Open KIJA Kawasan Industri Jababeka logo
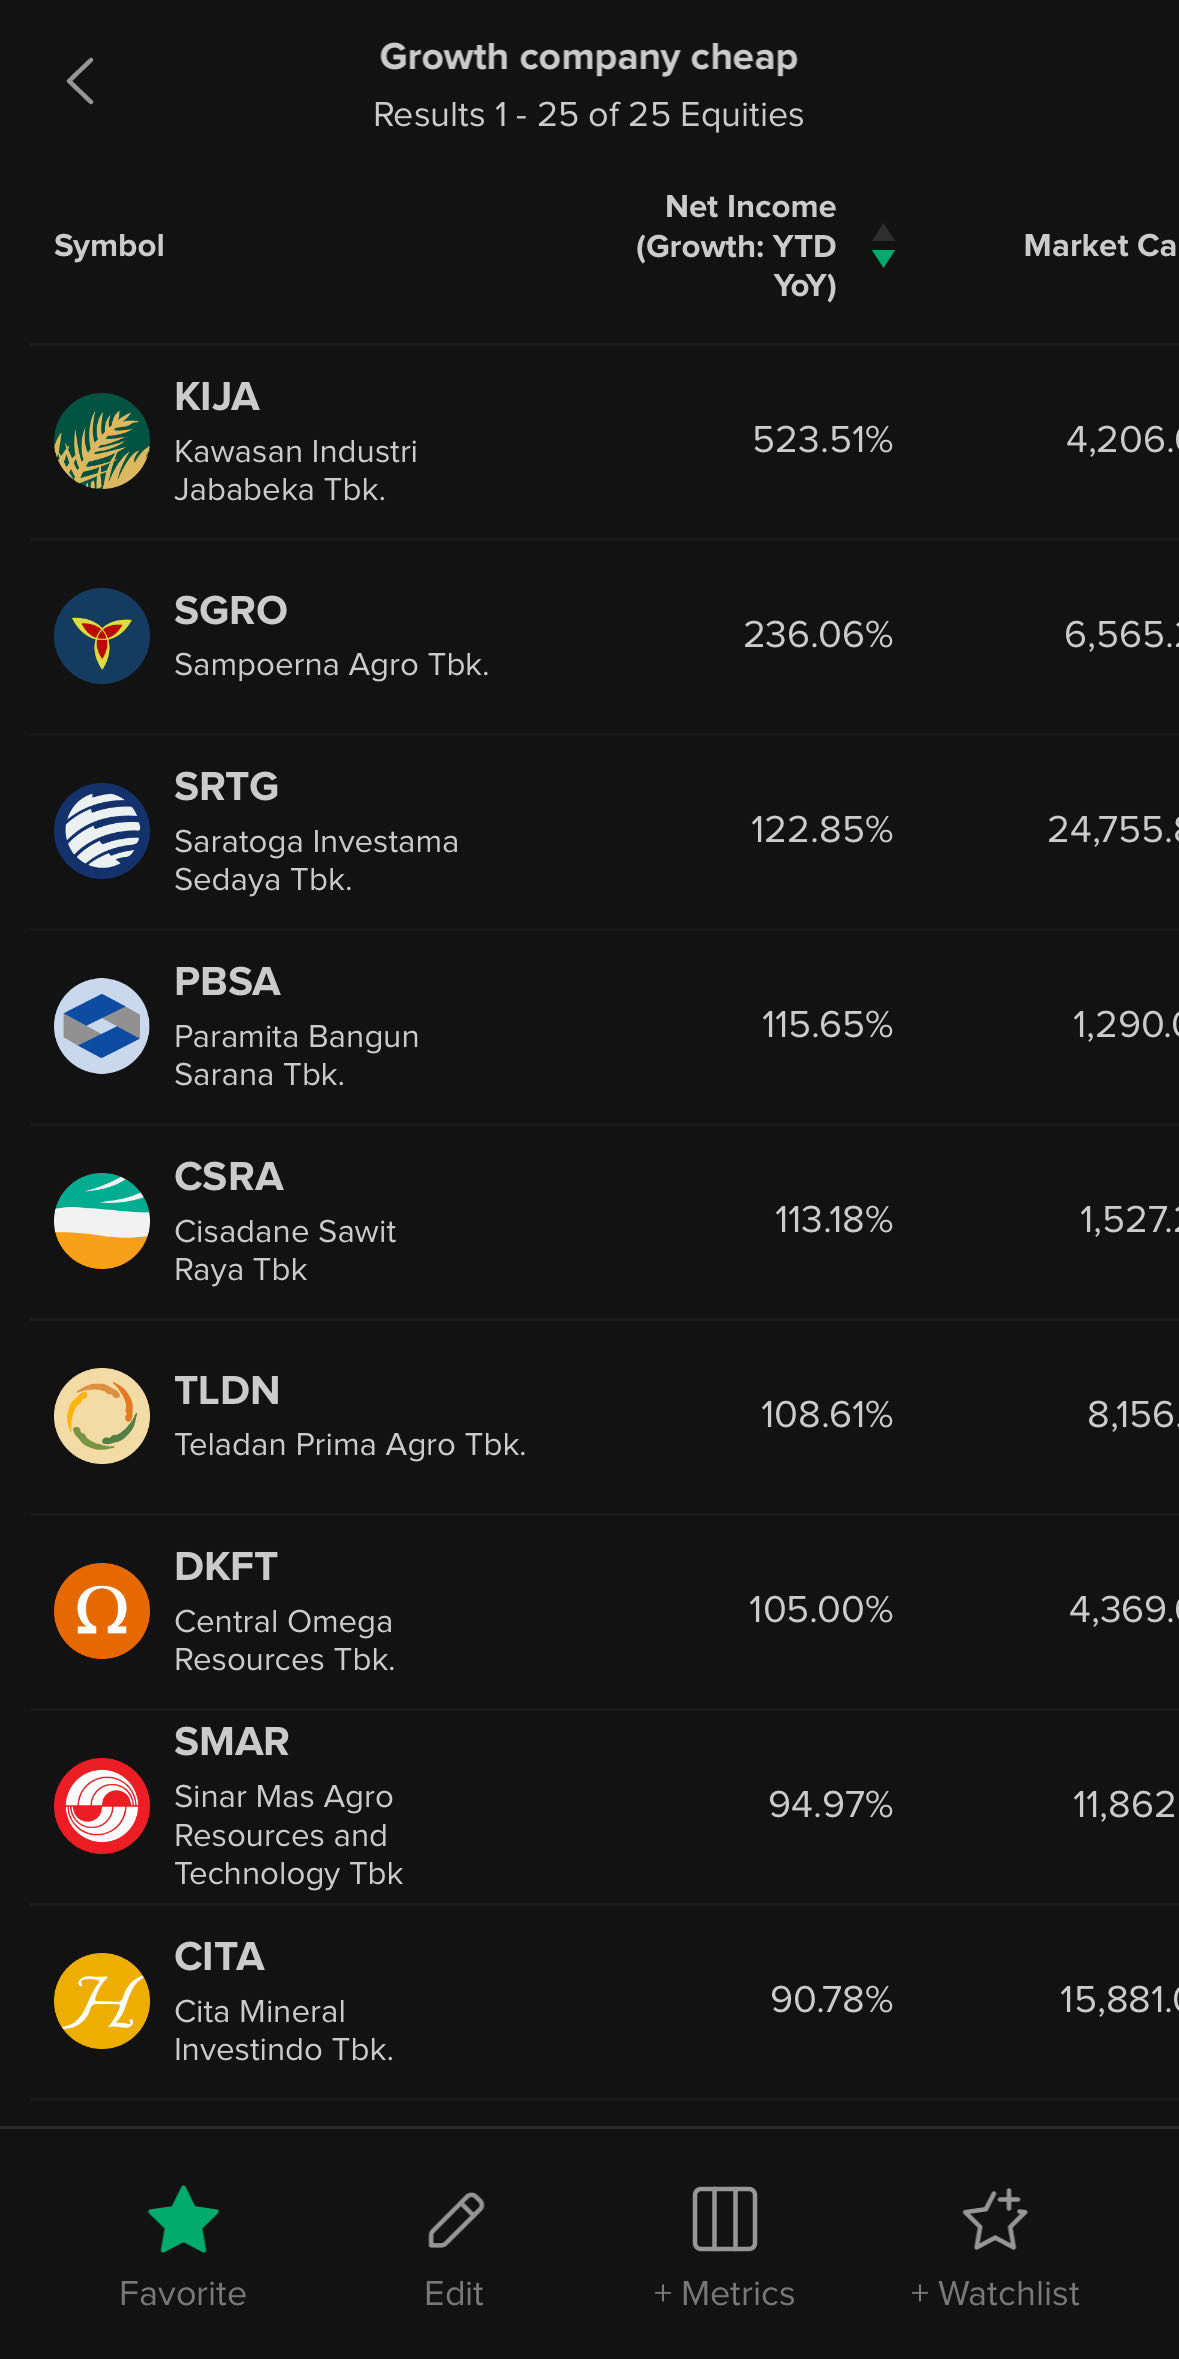Viewport: 1179px width, 2359px height. pyautogui.click(x=102, y=441)
